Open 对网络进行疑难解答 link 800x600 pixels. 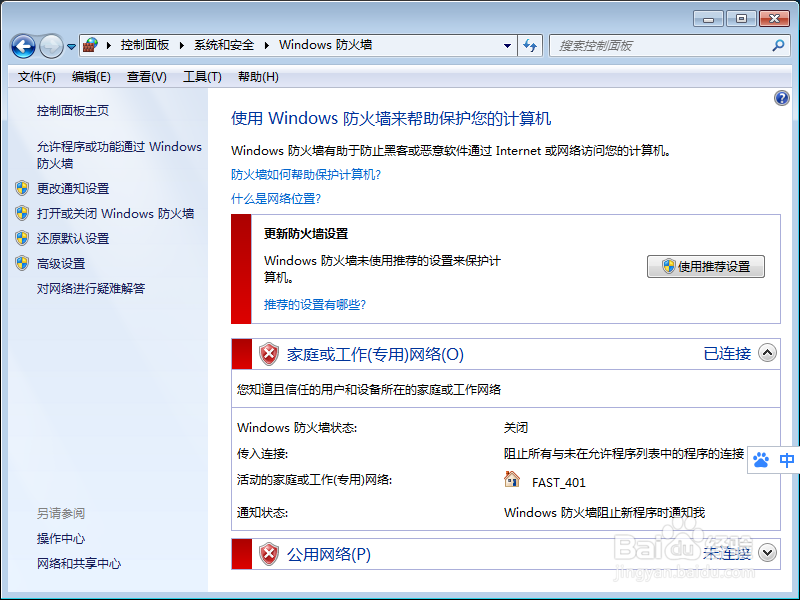coord(91,288)
